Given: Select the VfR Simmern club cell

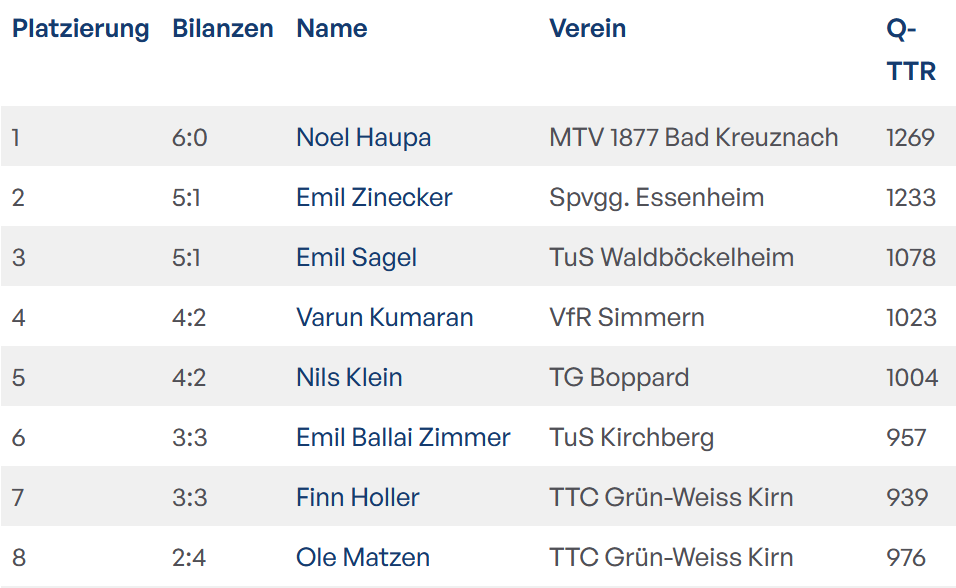Looking at the screenshot, I should tap(626, 317).
